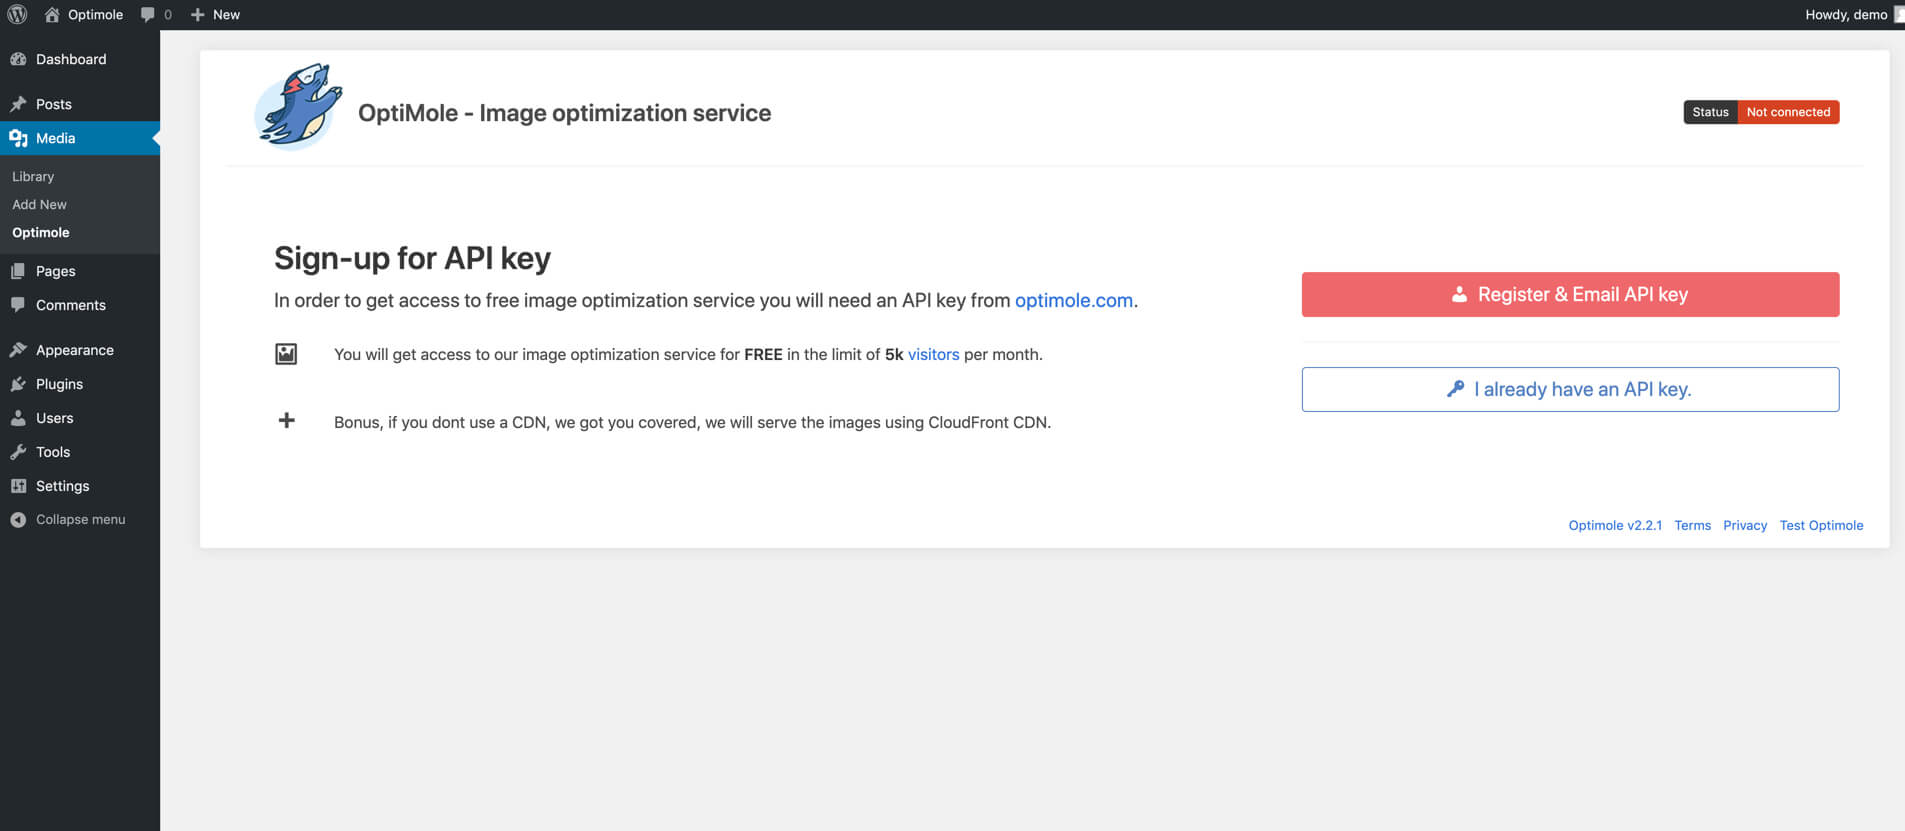
Task: Click the Comments speech bubble icon in the sidebar
Action: (x=18, y=305)
